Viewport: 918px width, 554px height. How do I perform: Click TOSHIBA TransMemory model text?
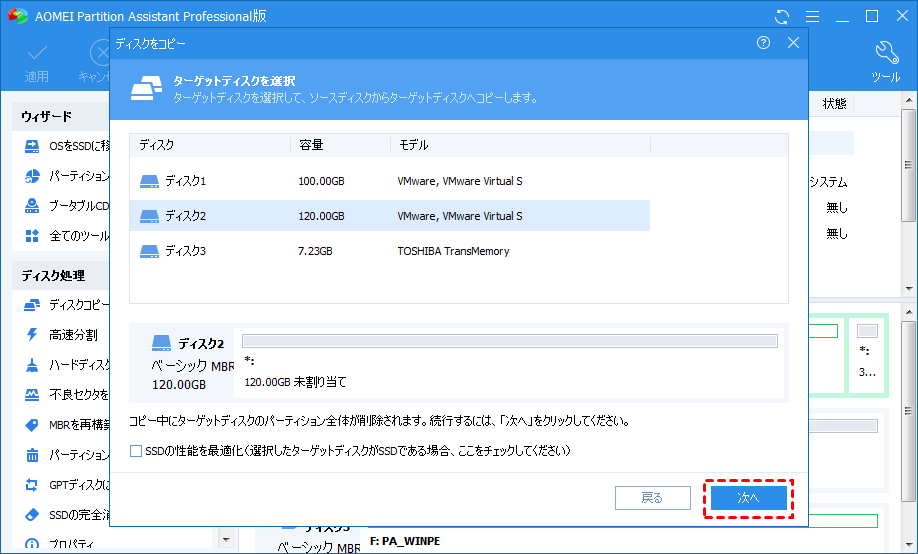(453, 251)
